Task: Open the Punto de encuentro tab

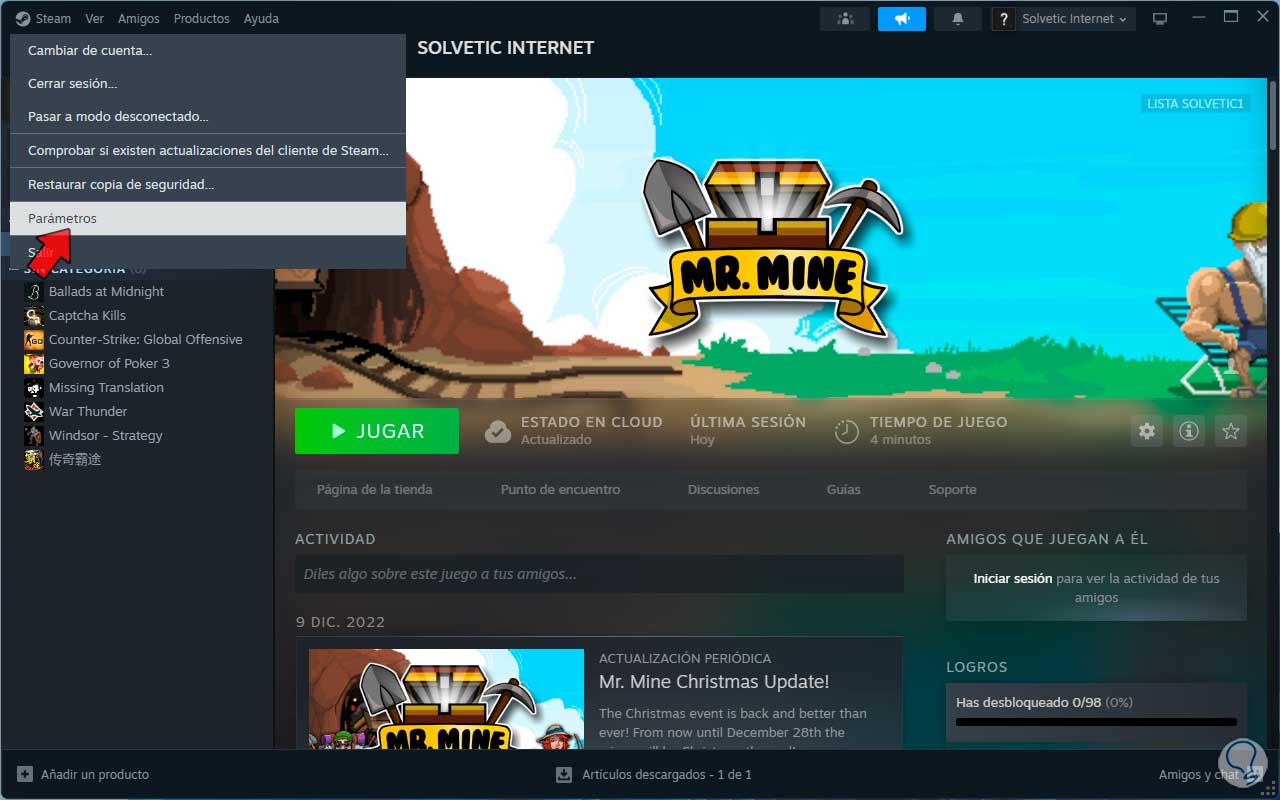Action: point(560,490)
